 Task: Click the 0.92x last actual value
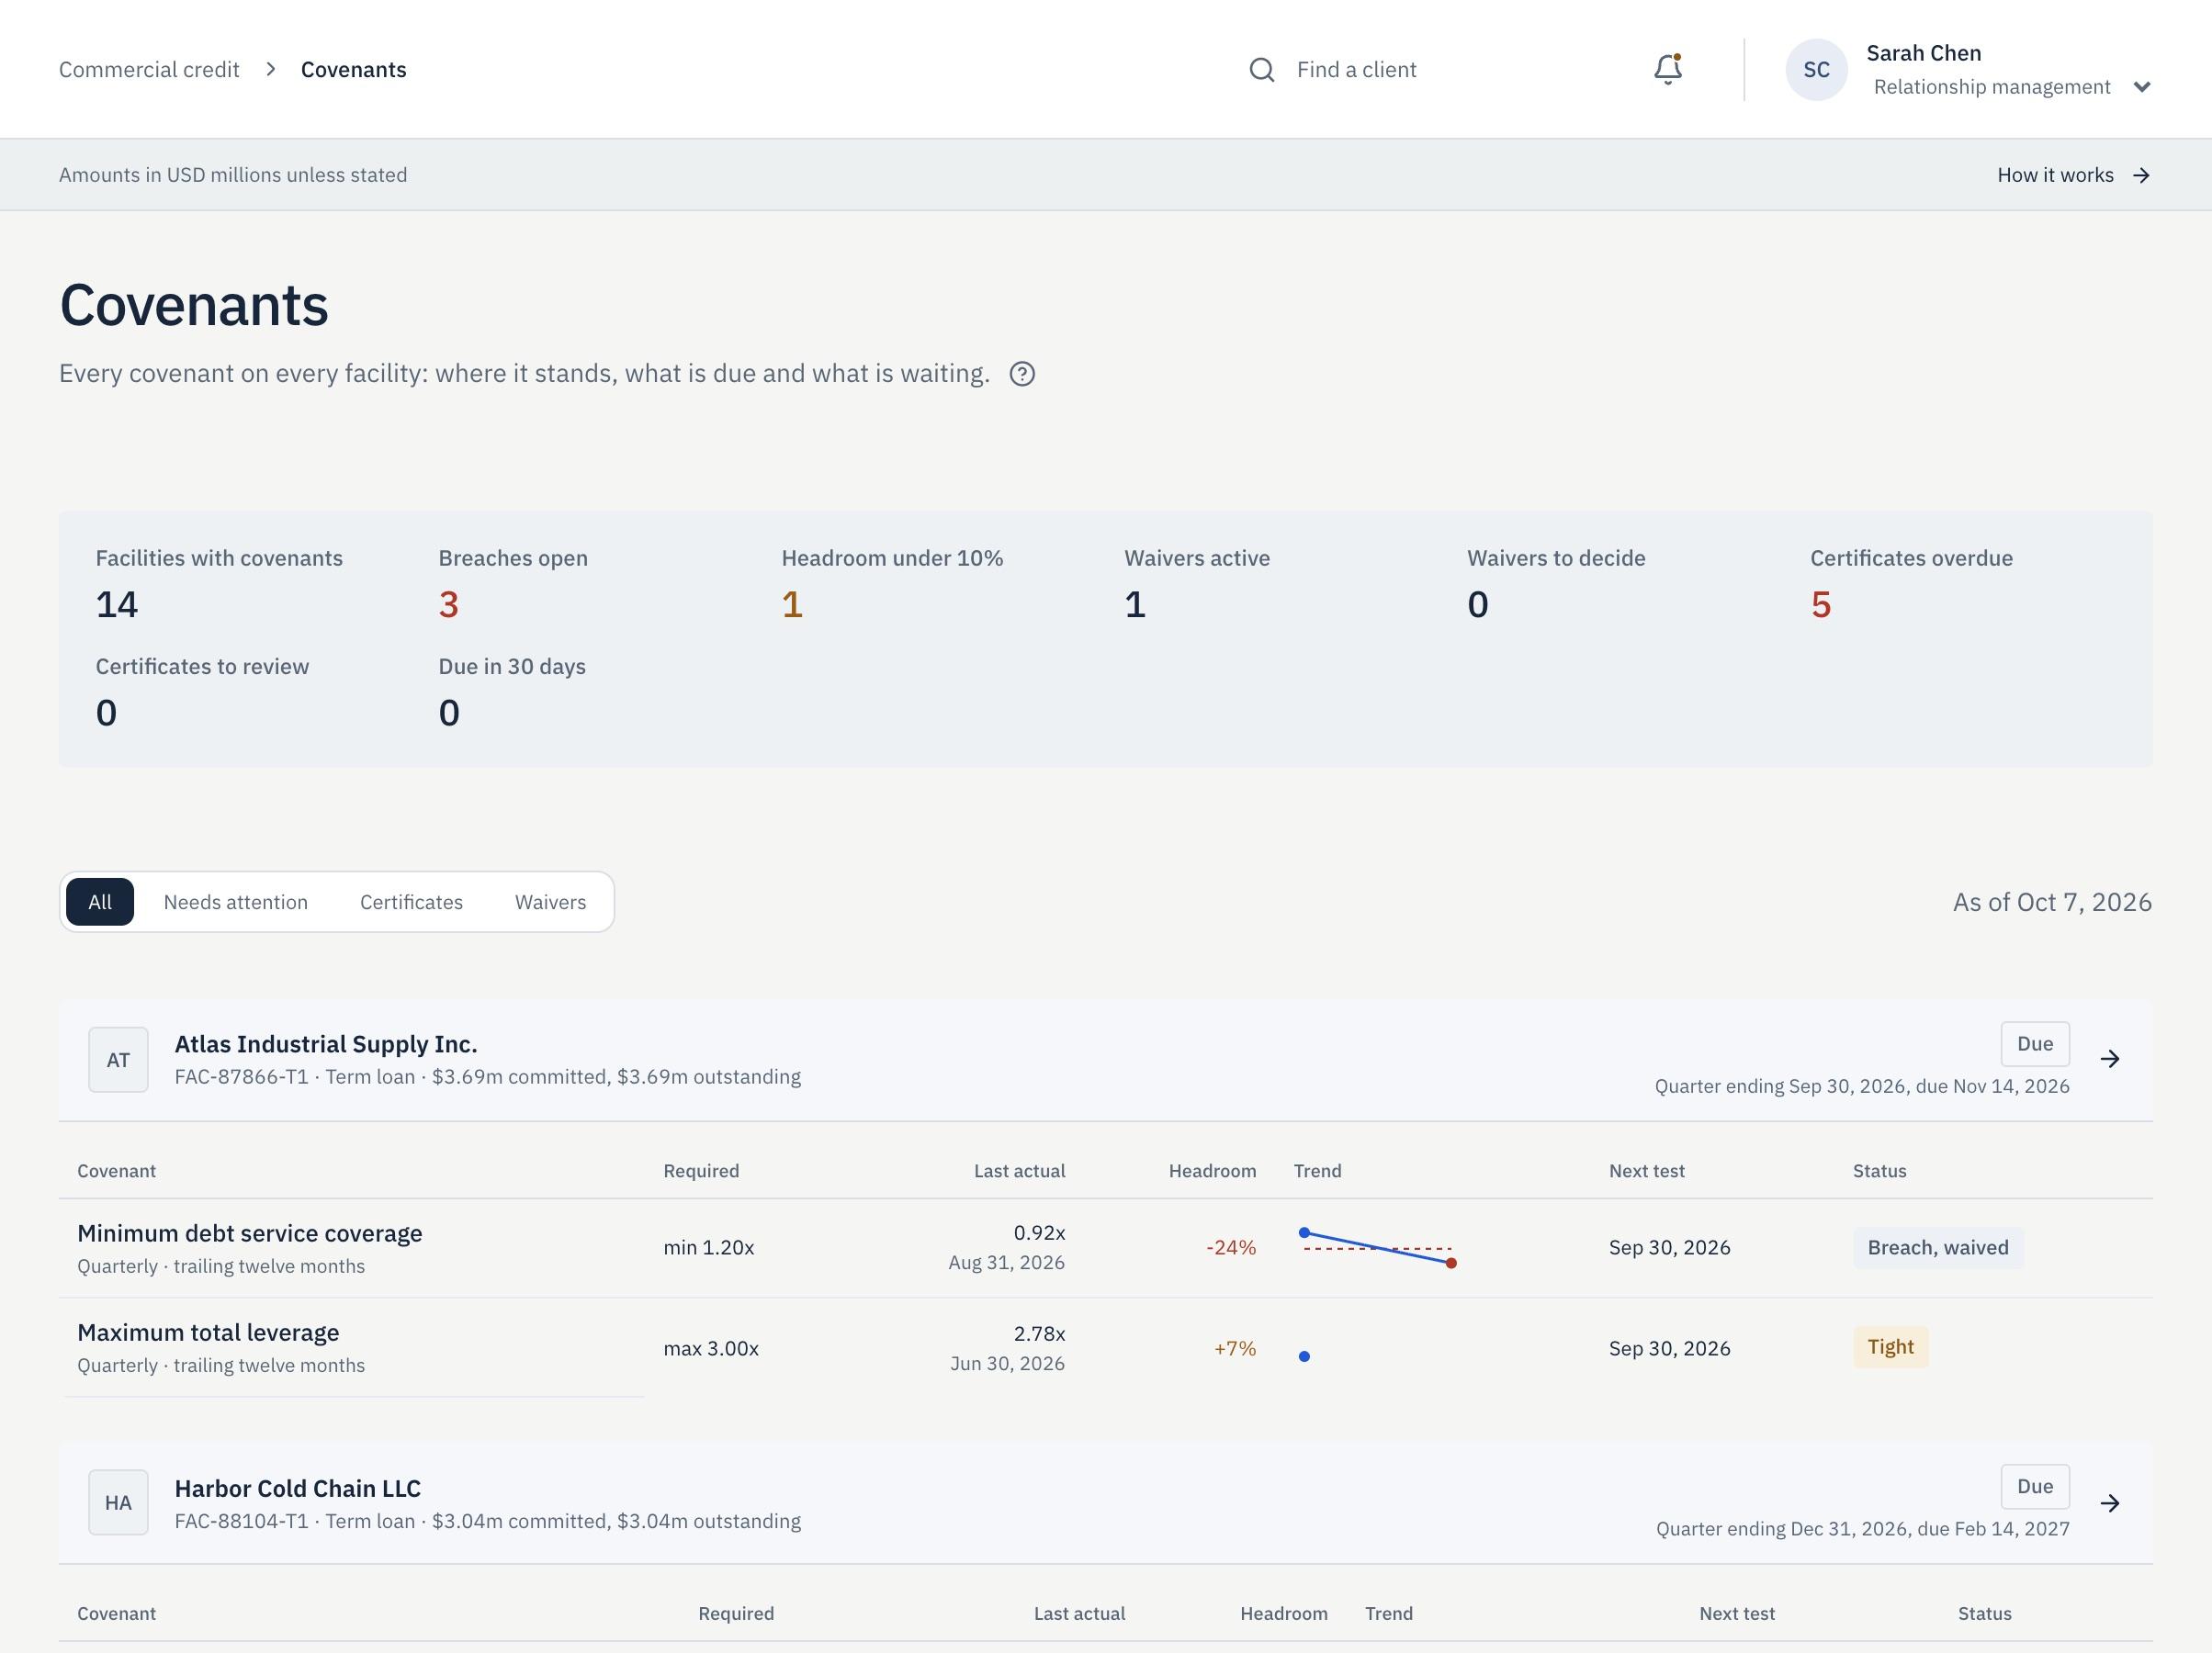click(x=1039, y=1233)
